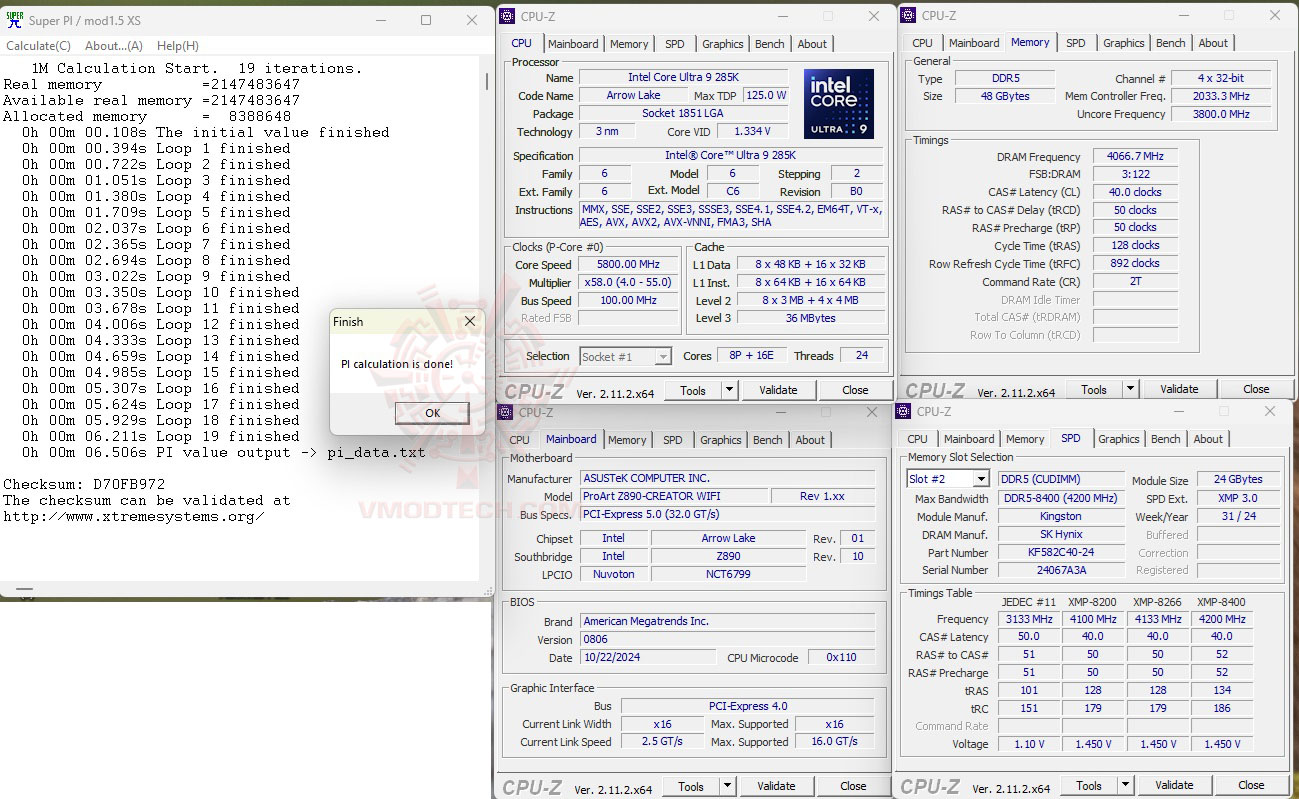Open the About tab in the Motherboard CPU-Z window

811,440
